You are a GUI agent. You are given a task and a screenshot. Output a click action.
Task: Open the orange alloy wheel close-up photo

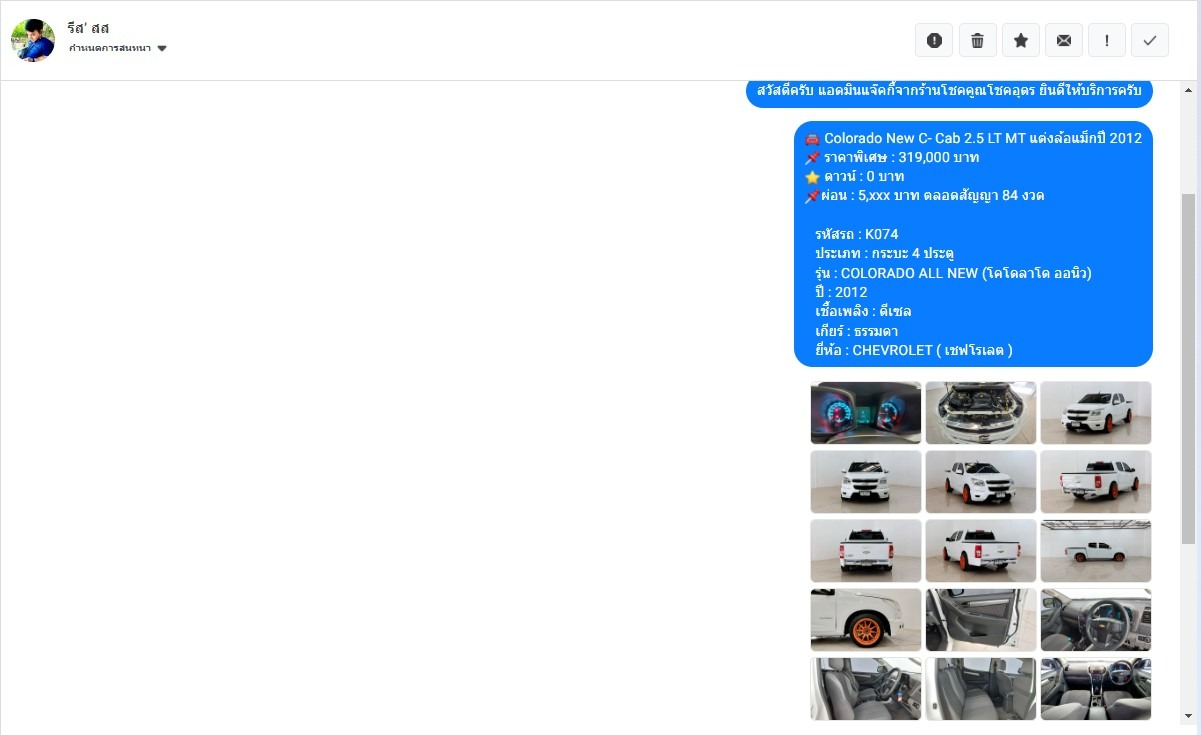coord(866,619)
